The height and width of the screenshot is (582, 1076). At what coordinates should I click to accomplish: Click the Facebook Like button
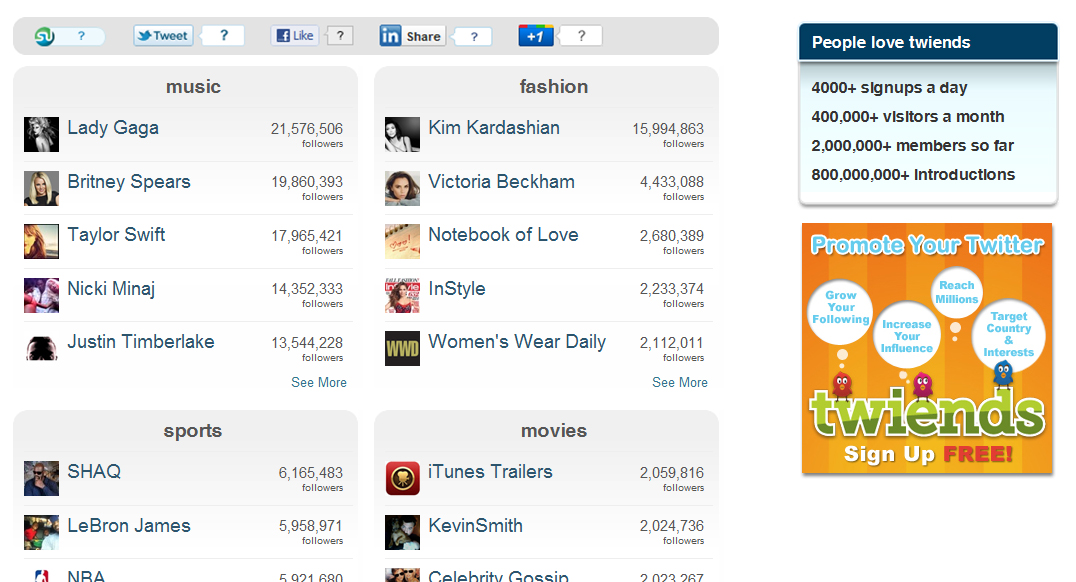tap(295, 36)
